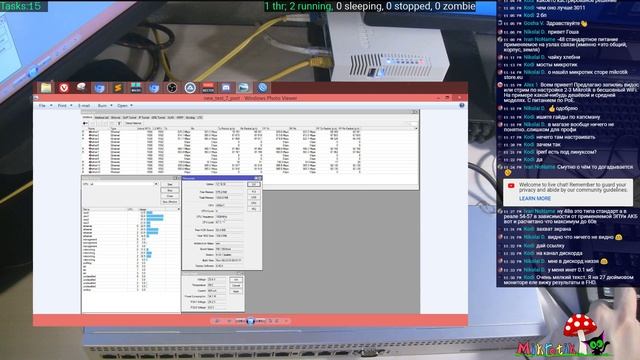Open the File menu in Photo Viewer
Viewport: 640px width, 360px height.
[42, 106]
